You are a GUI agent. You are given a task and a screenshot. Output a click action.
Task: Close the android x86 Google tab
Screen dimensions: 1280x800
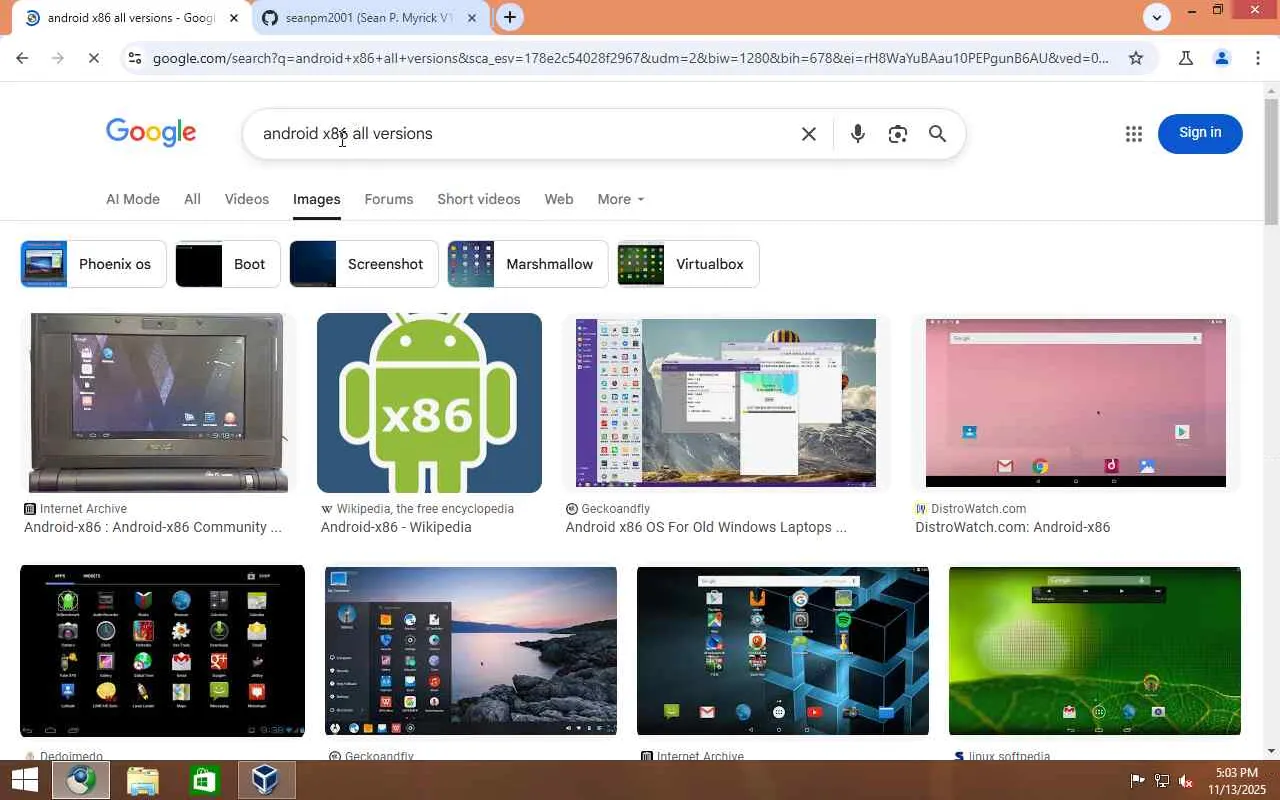[234, 18]
